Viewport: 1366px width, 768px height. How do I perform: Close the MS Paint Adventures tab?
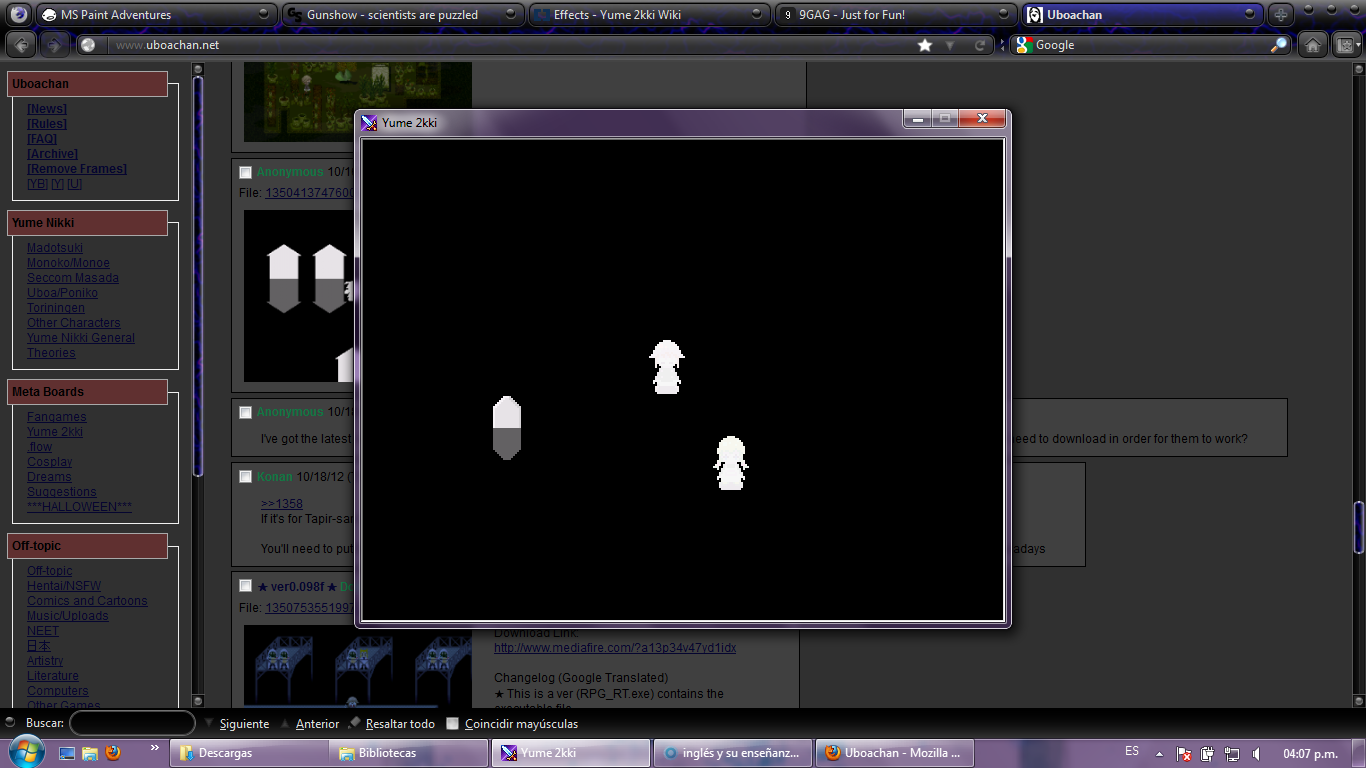(x=263, y=15)
